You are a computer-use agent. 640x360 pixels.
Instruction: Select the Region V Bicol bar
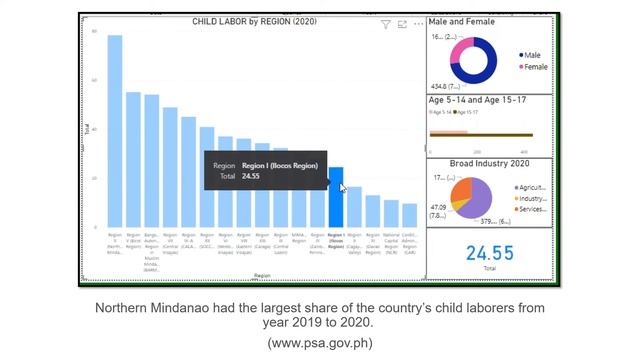pyautogui.click(x=133, y=160)
